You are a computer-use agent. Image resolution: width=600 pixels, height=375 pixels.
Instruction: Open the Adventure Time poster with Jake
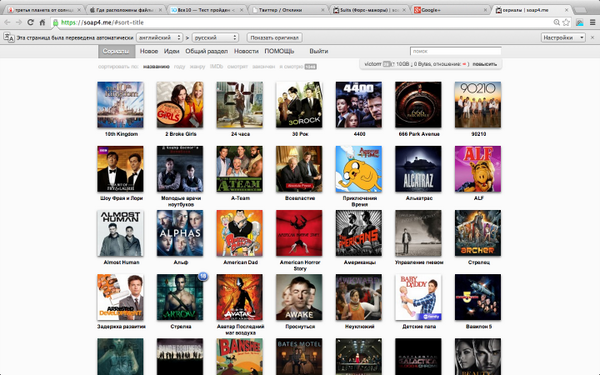(x=359, y=169)
